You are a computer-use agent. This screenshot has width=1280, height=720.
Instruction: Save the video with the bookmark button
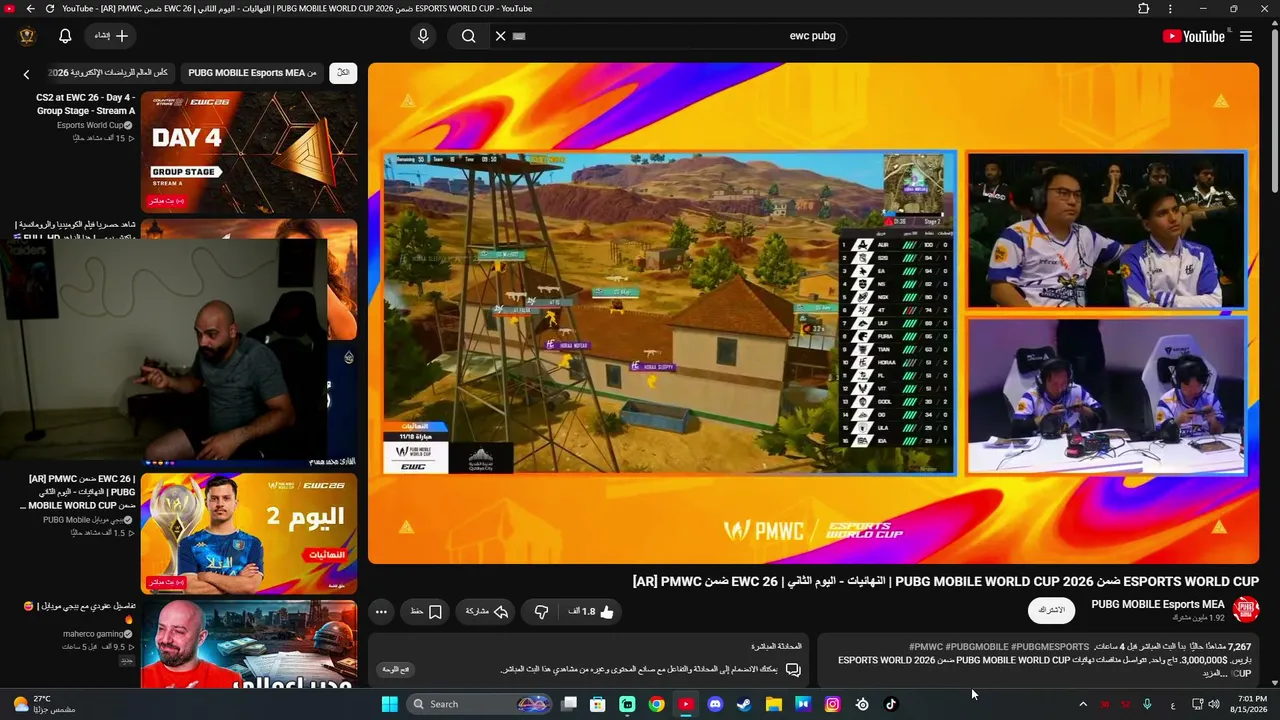pos(425,611)
